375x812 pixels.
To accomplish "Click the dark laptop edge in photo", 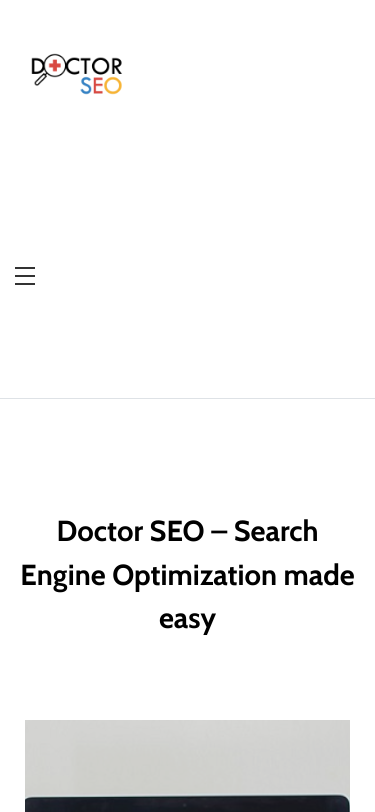I will coord(188,805).
